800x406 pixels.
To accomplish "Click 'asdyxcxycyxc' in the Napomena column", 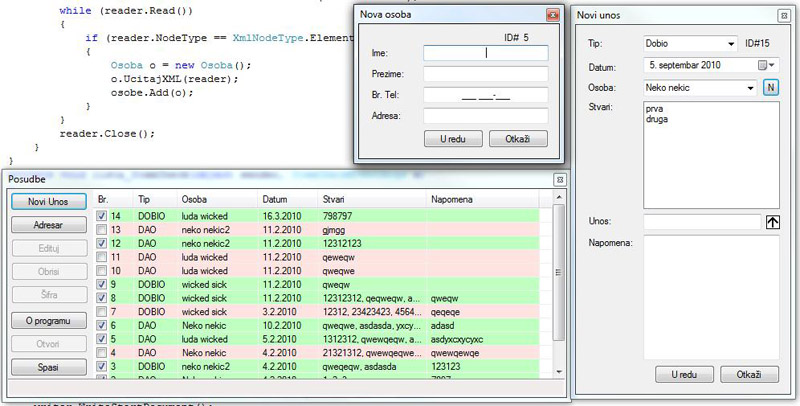I will [457, 339].
